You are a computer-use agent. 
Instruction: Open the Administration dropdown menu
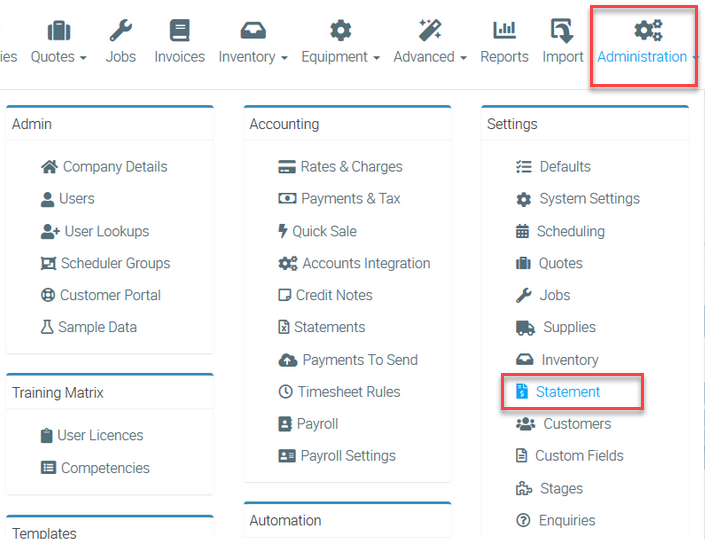click(646, 44)
